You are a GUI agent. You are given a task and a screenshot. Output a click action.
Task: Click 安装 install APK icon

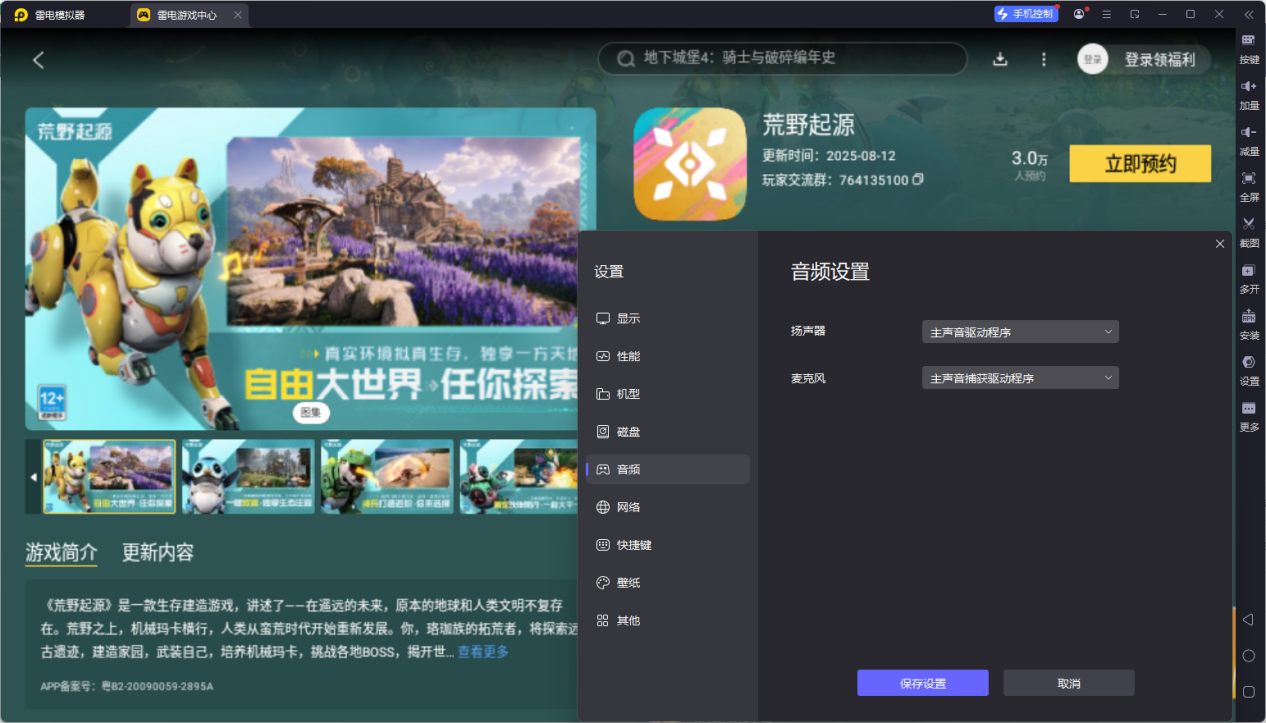pos(1249,324)
